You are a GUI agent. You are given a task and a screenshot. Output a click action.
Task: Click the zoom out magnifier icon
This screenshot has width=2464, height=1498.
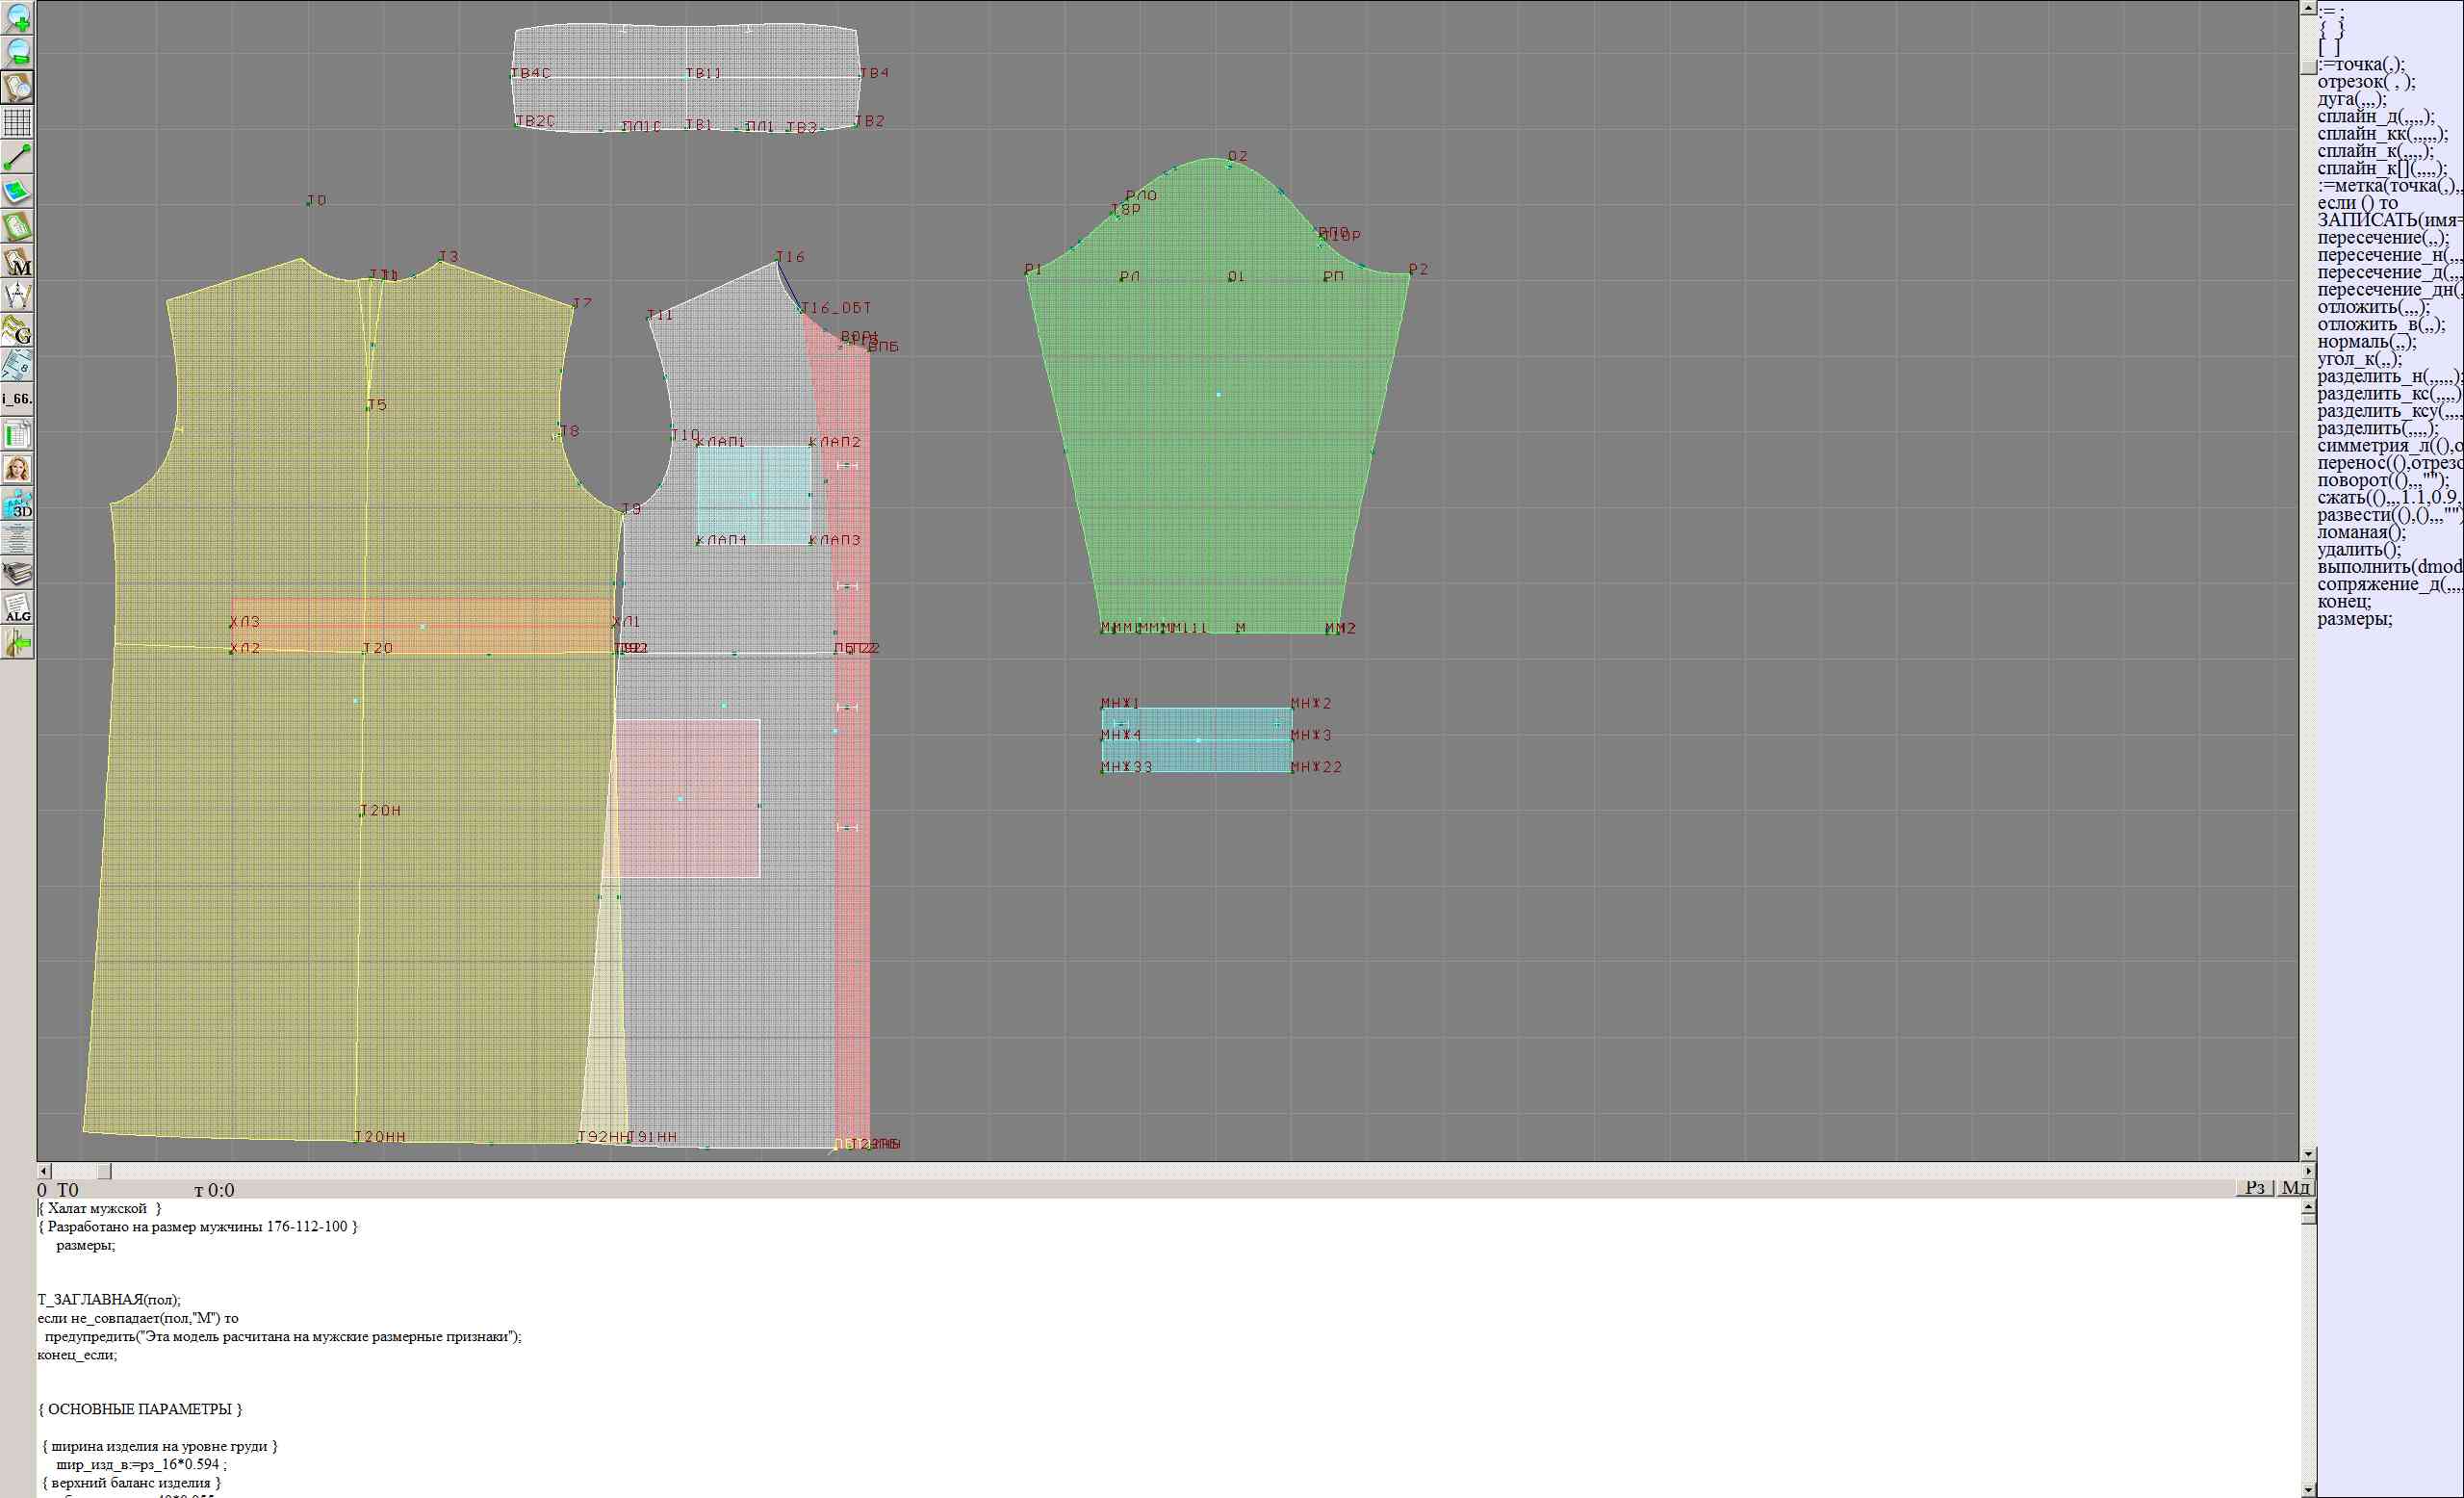17,52
